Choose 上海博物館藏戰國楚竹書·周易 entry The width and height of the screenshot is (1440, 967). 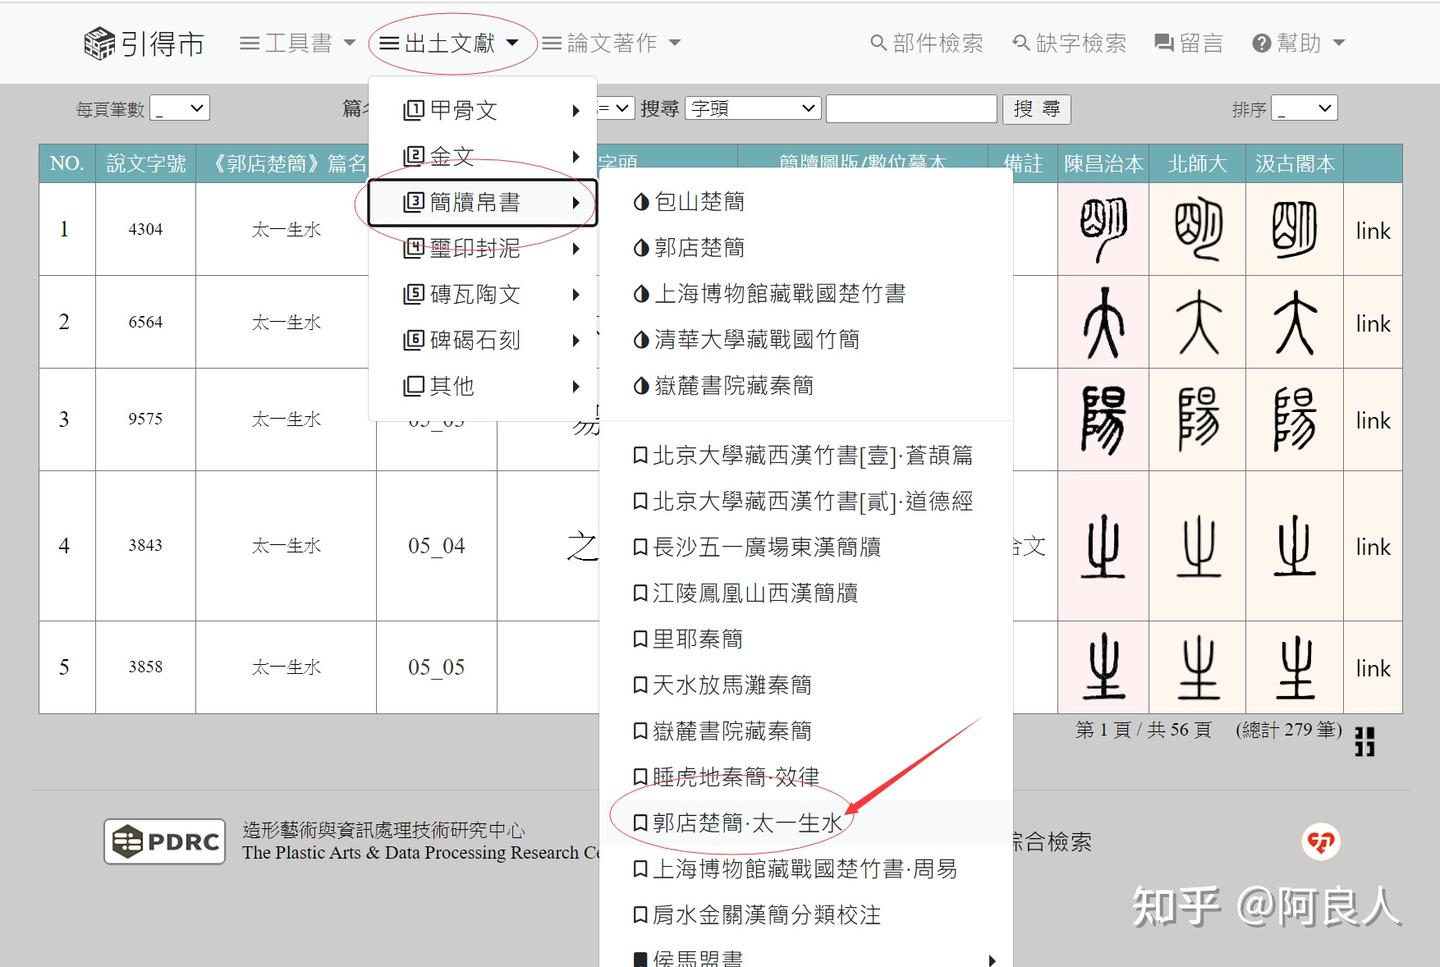[796, 870]
